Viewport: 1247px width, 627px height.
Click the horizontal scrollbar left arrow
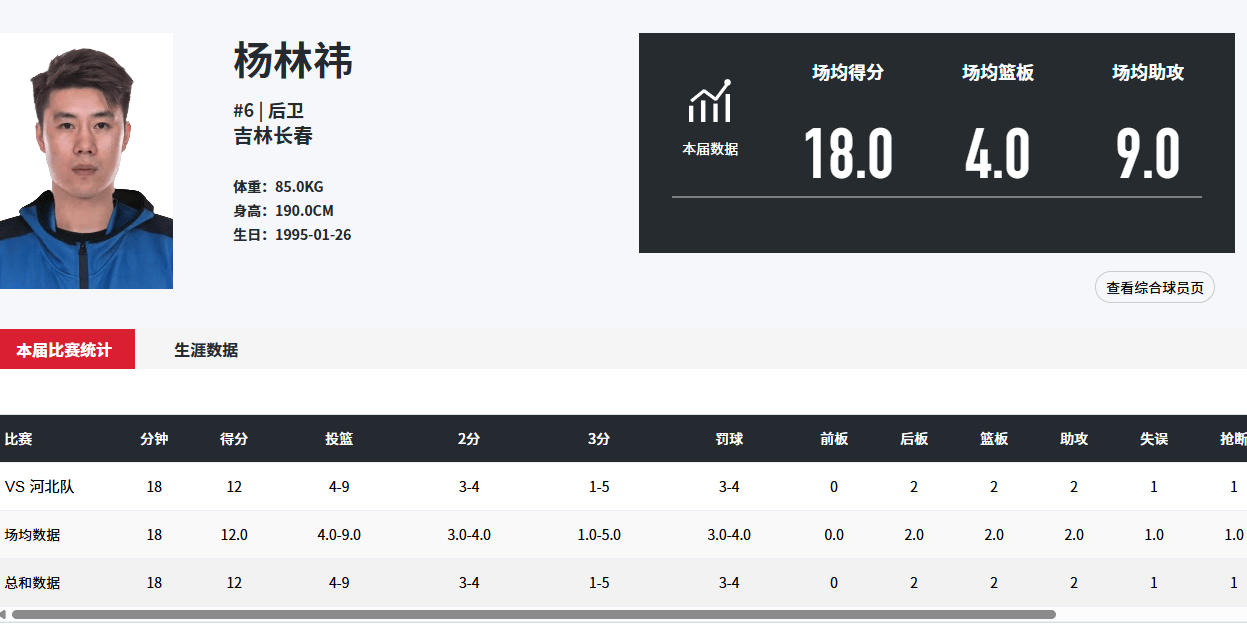4,615
